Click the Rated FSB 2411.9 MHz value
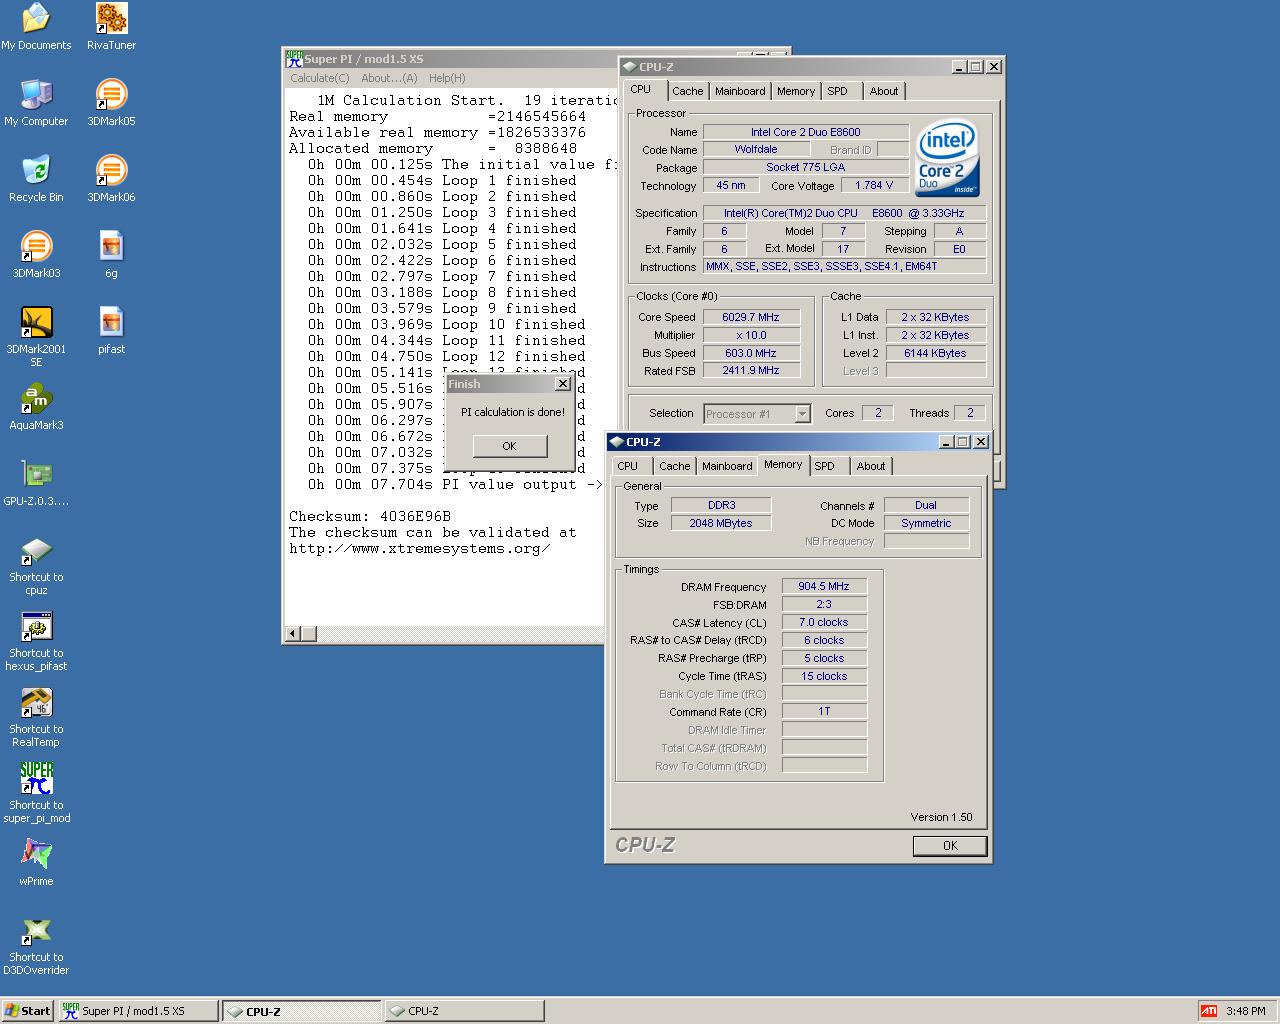The width and height of the screenshot is (1280, 1024). pyautogui.click(x=750, y=370)
